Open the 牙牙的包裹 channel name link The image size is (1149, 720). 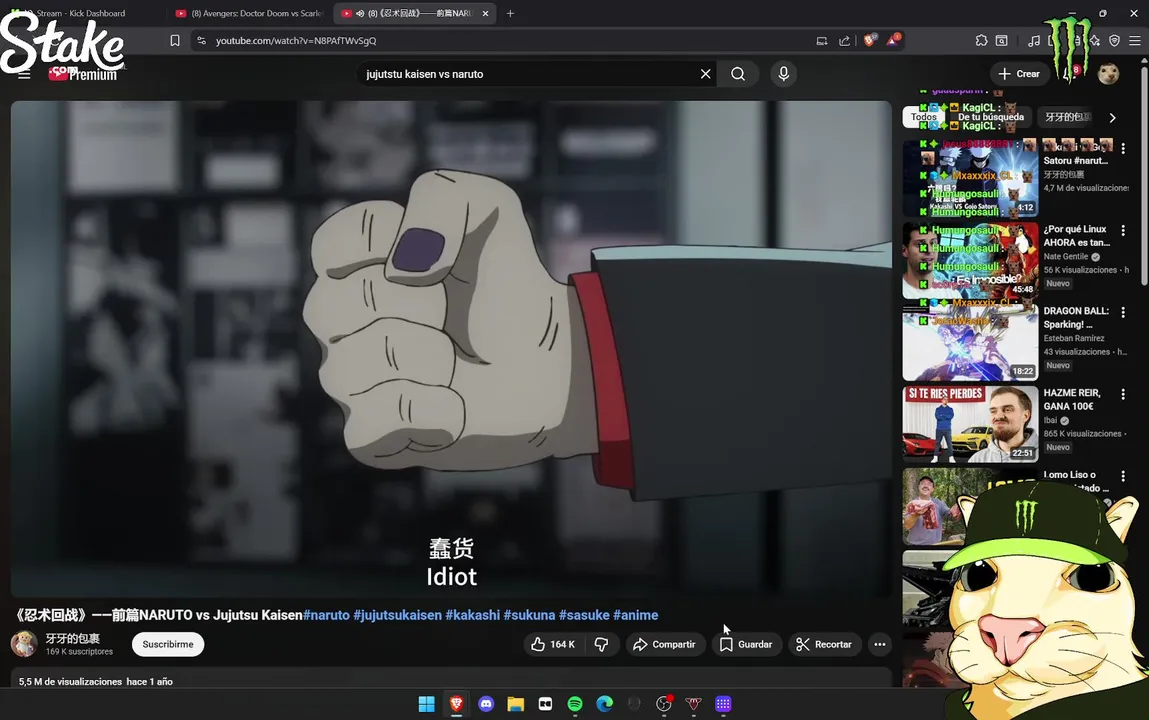(73, 639)
